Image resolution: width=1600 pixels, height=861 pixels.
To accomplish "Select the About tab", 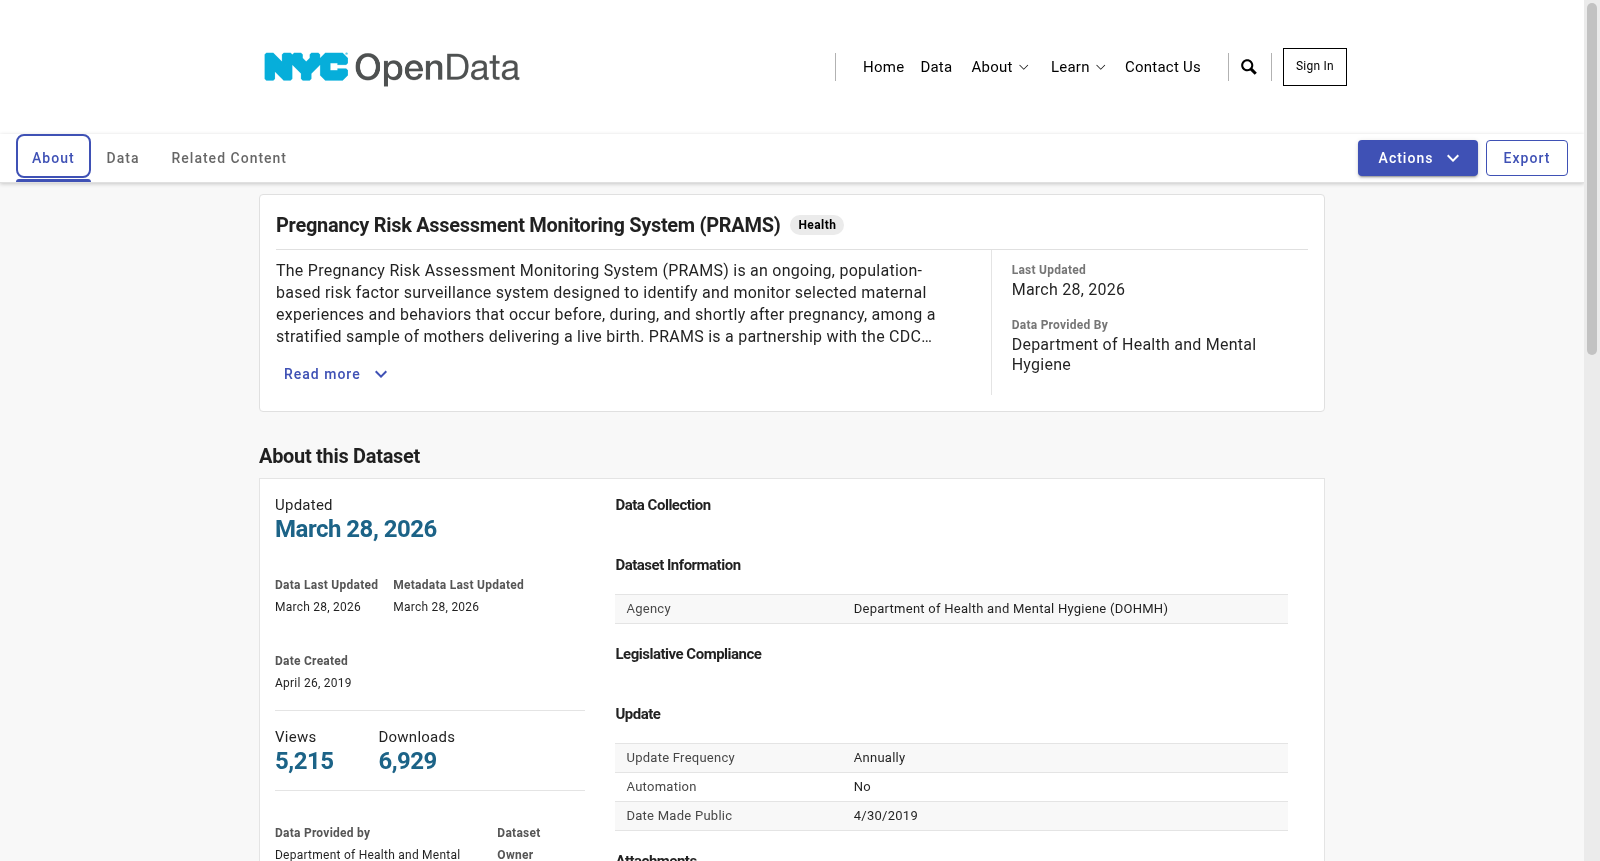I will pos(53,158).
